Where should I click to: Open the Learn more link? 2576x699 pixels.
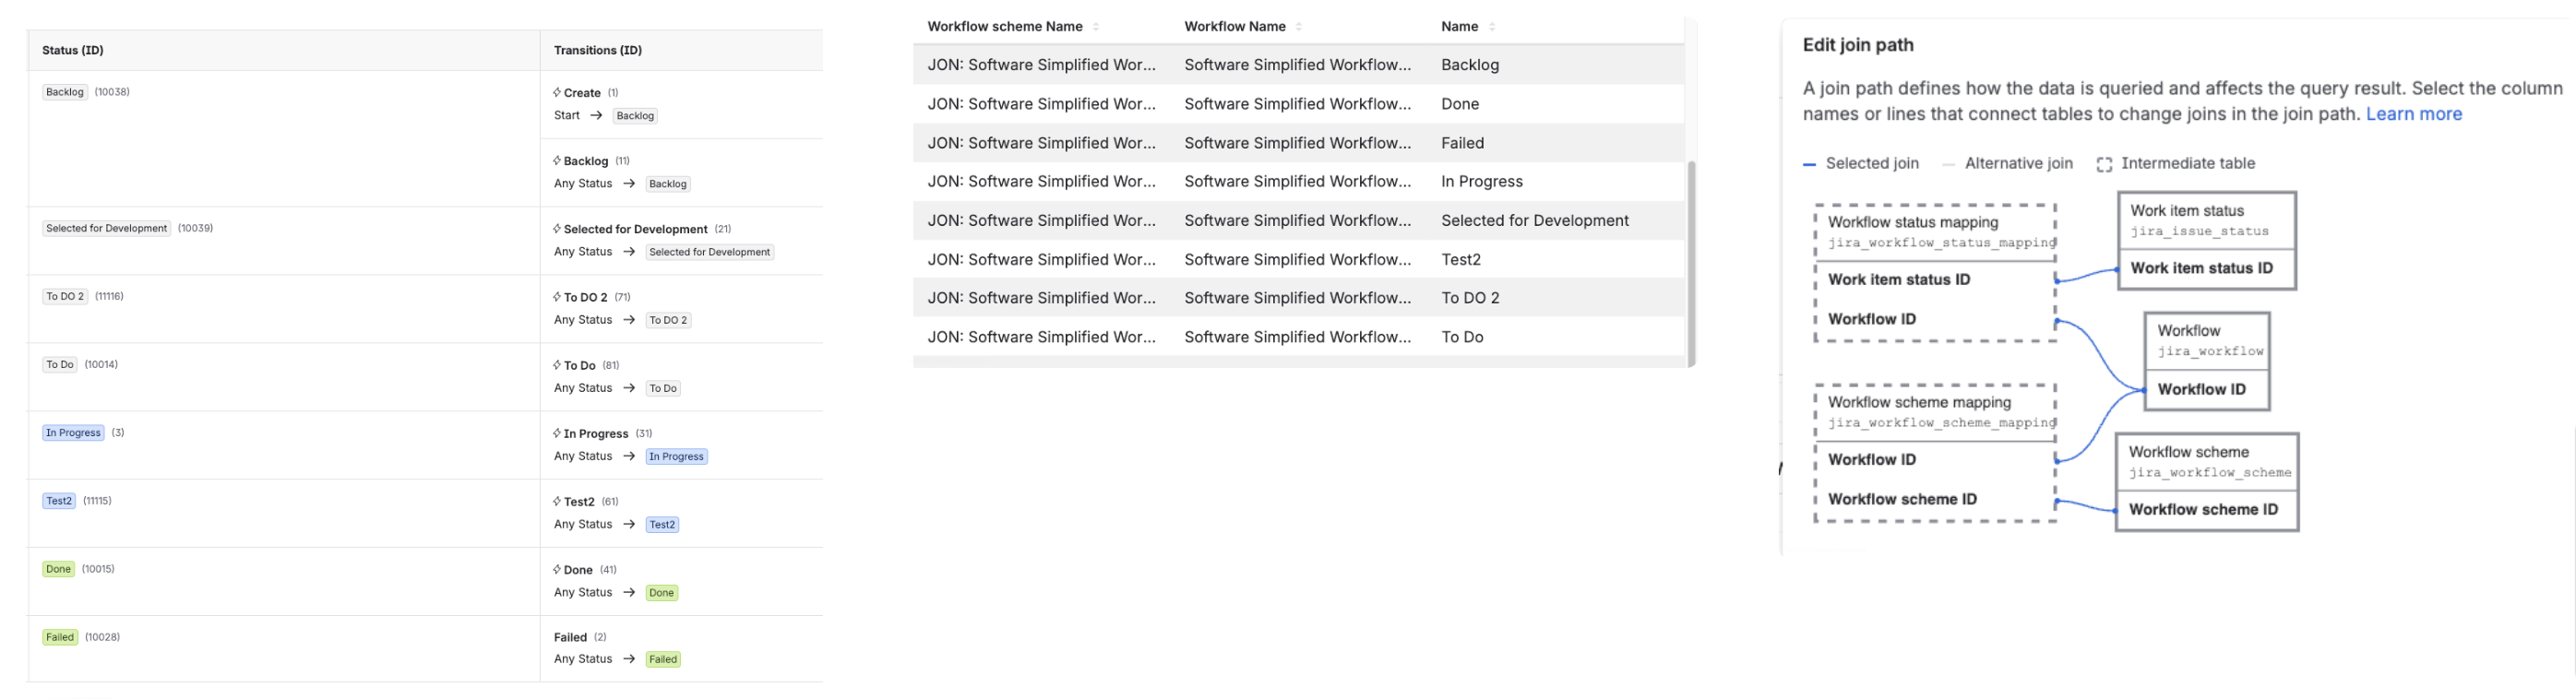[x=2414, y=114]
